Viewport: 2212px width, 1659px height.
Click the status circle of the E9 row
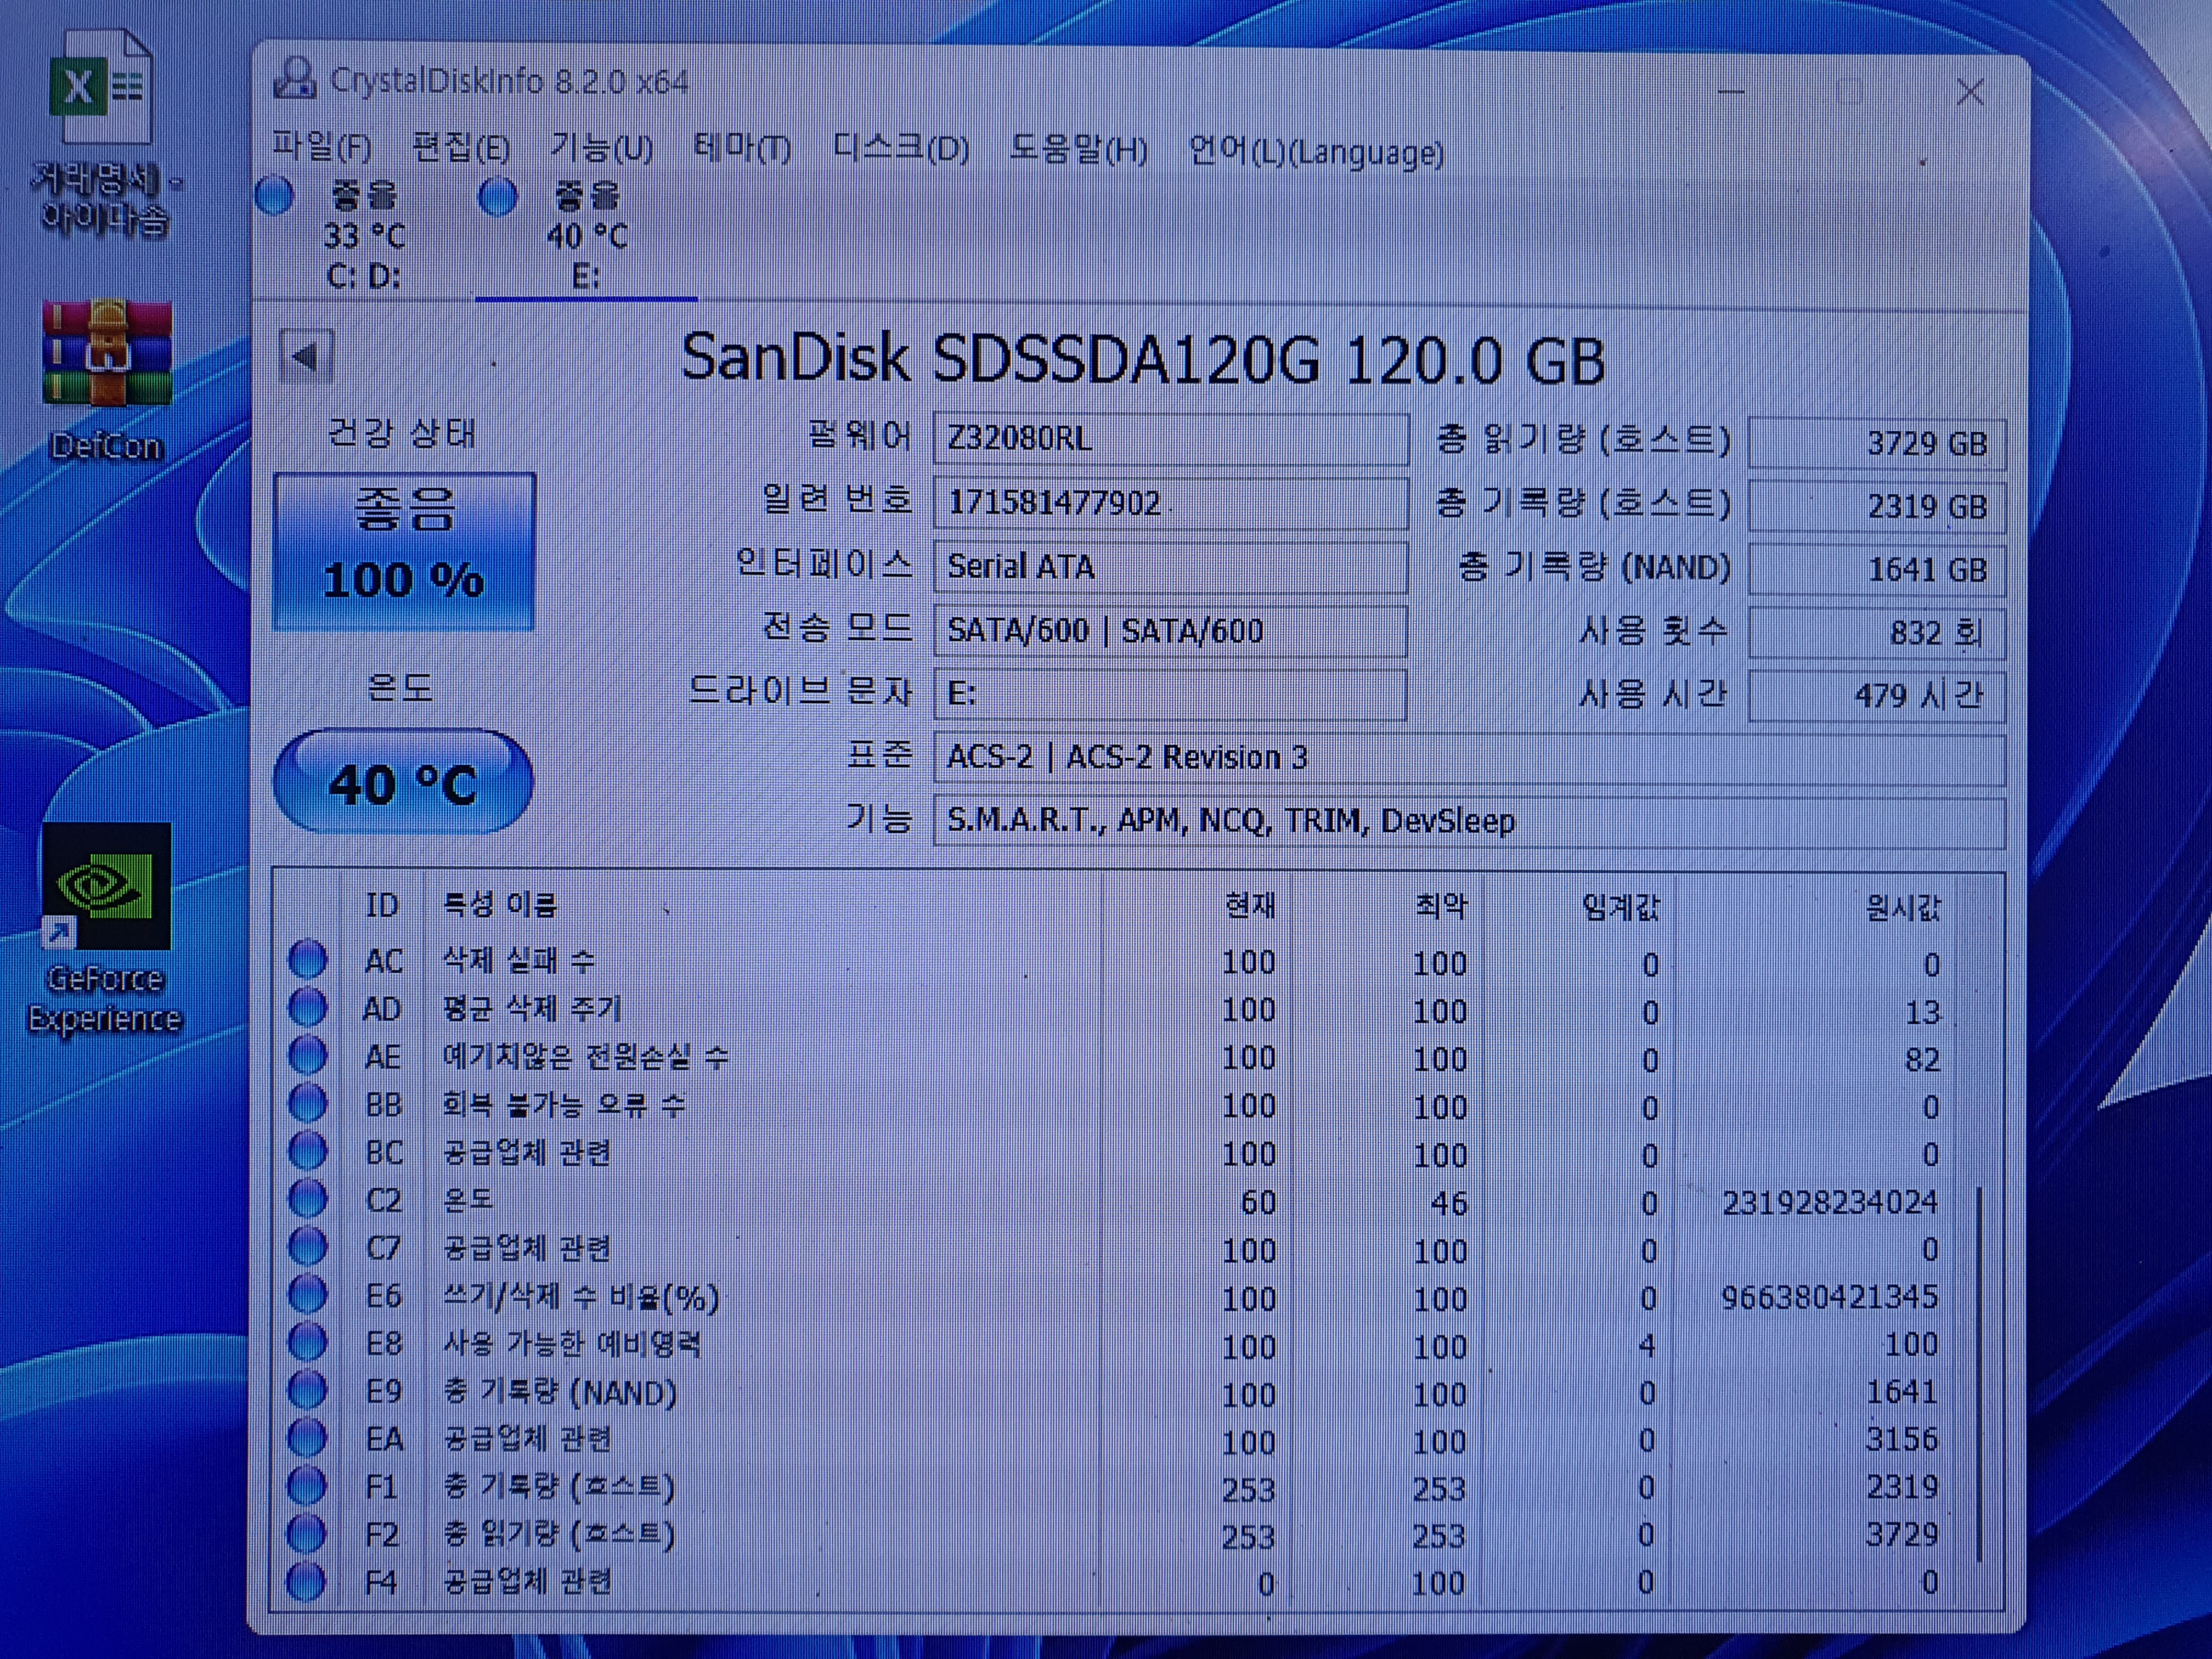[307, 1390]
